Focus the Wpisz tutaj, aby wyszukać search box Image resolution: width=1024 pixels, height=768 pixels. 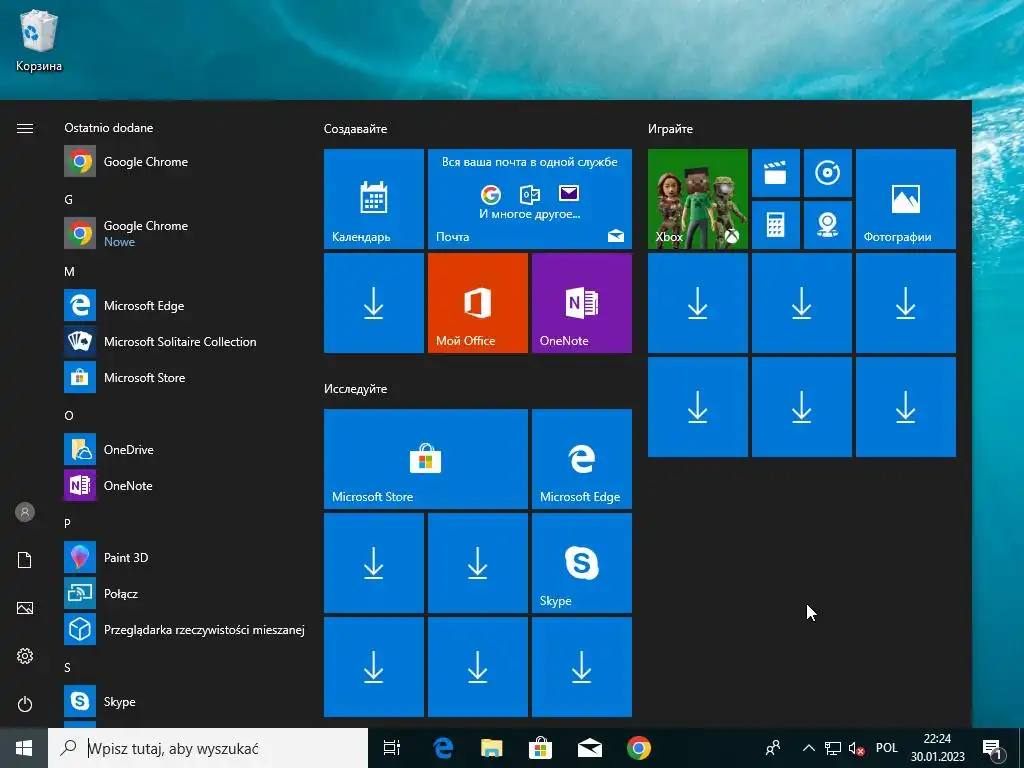point(208,748)
